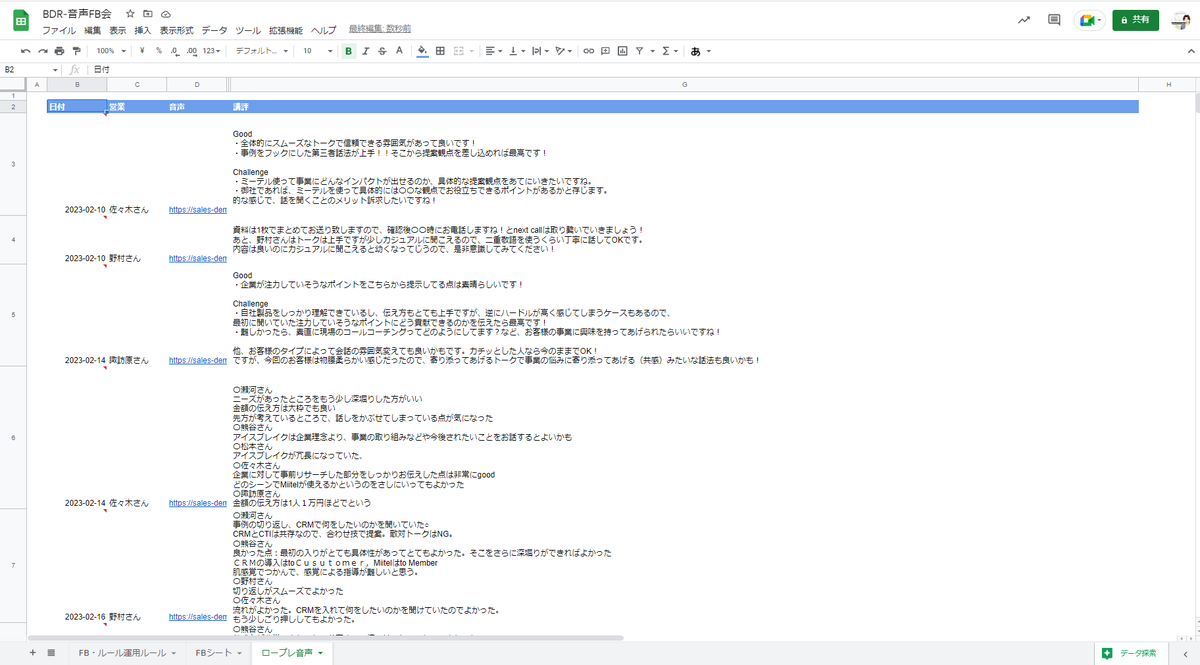Toggle bold formatting
The width and height of the screenshot is (1200, 665).
(x=349, y=50)
